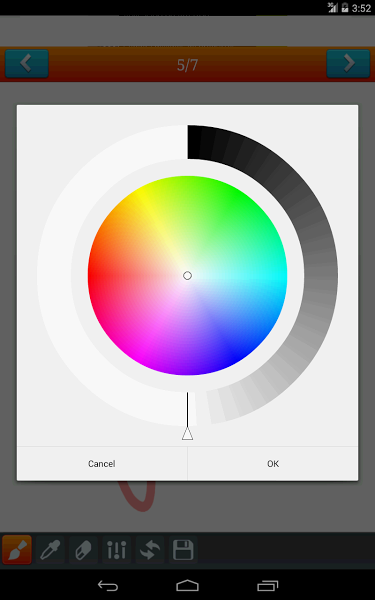Pick cyan on color wheel right edge
375x600 pixels.
point(282,276)
